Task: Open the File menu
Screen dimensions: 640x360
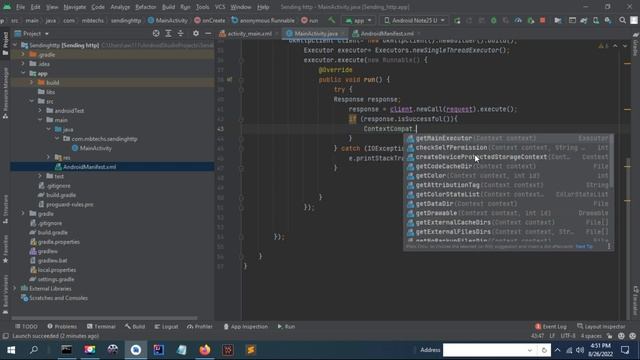Action: 20,7
